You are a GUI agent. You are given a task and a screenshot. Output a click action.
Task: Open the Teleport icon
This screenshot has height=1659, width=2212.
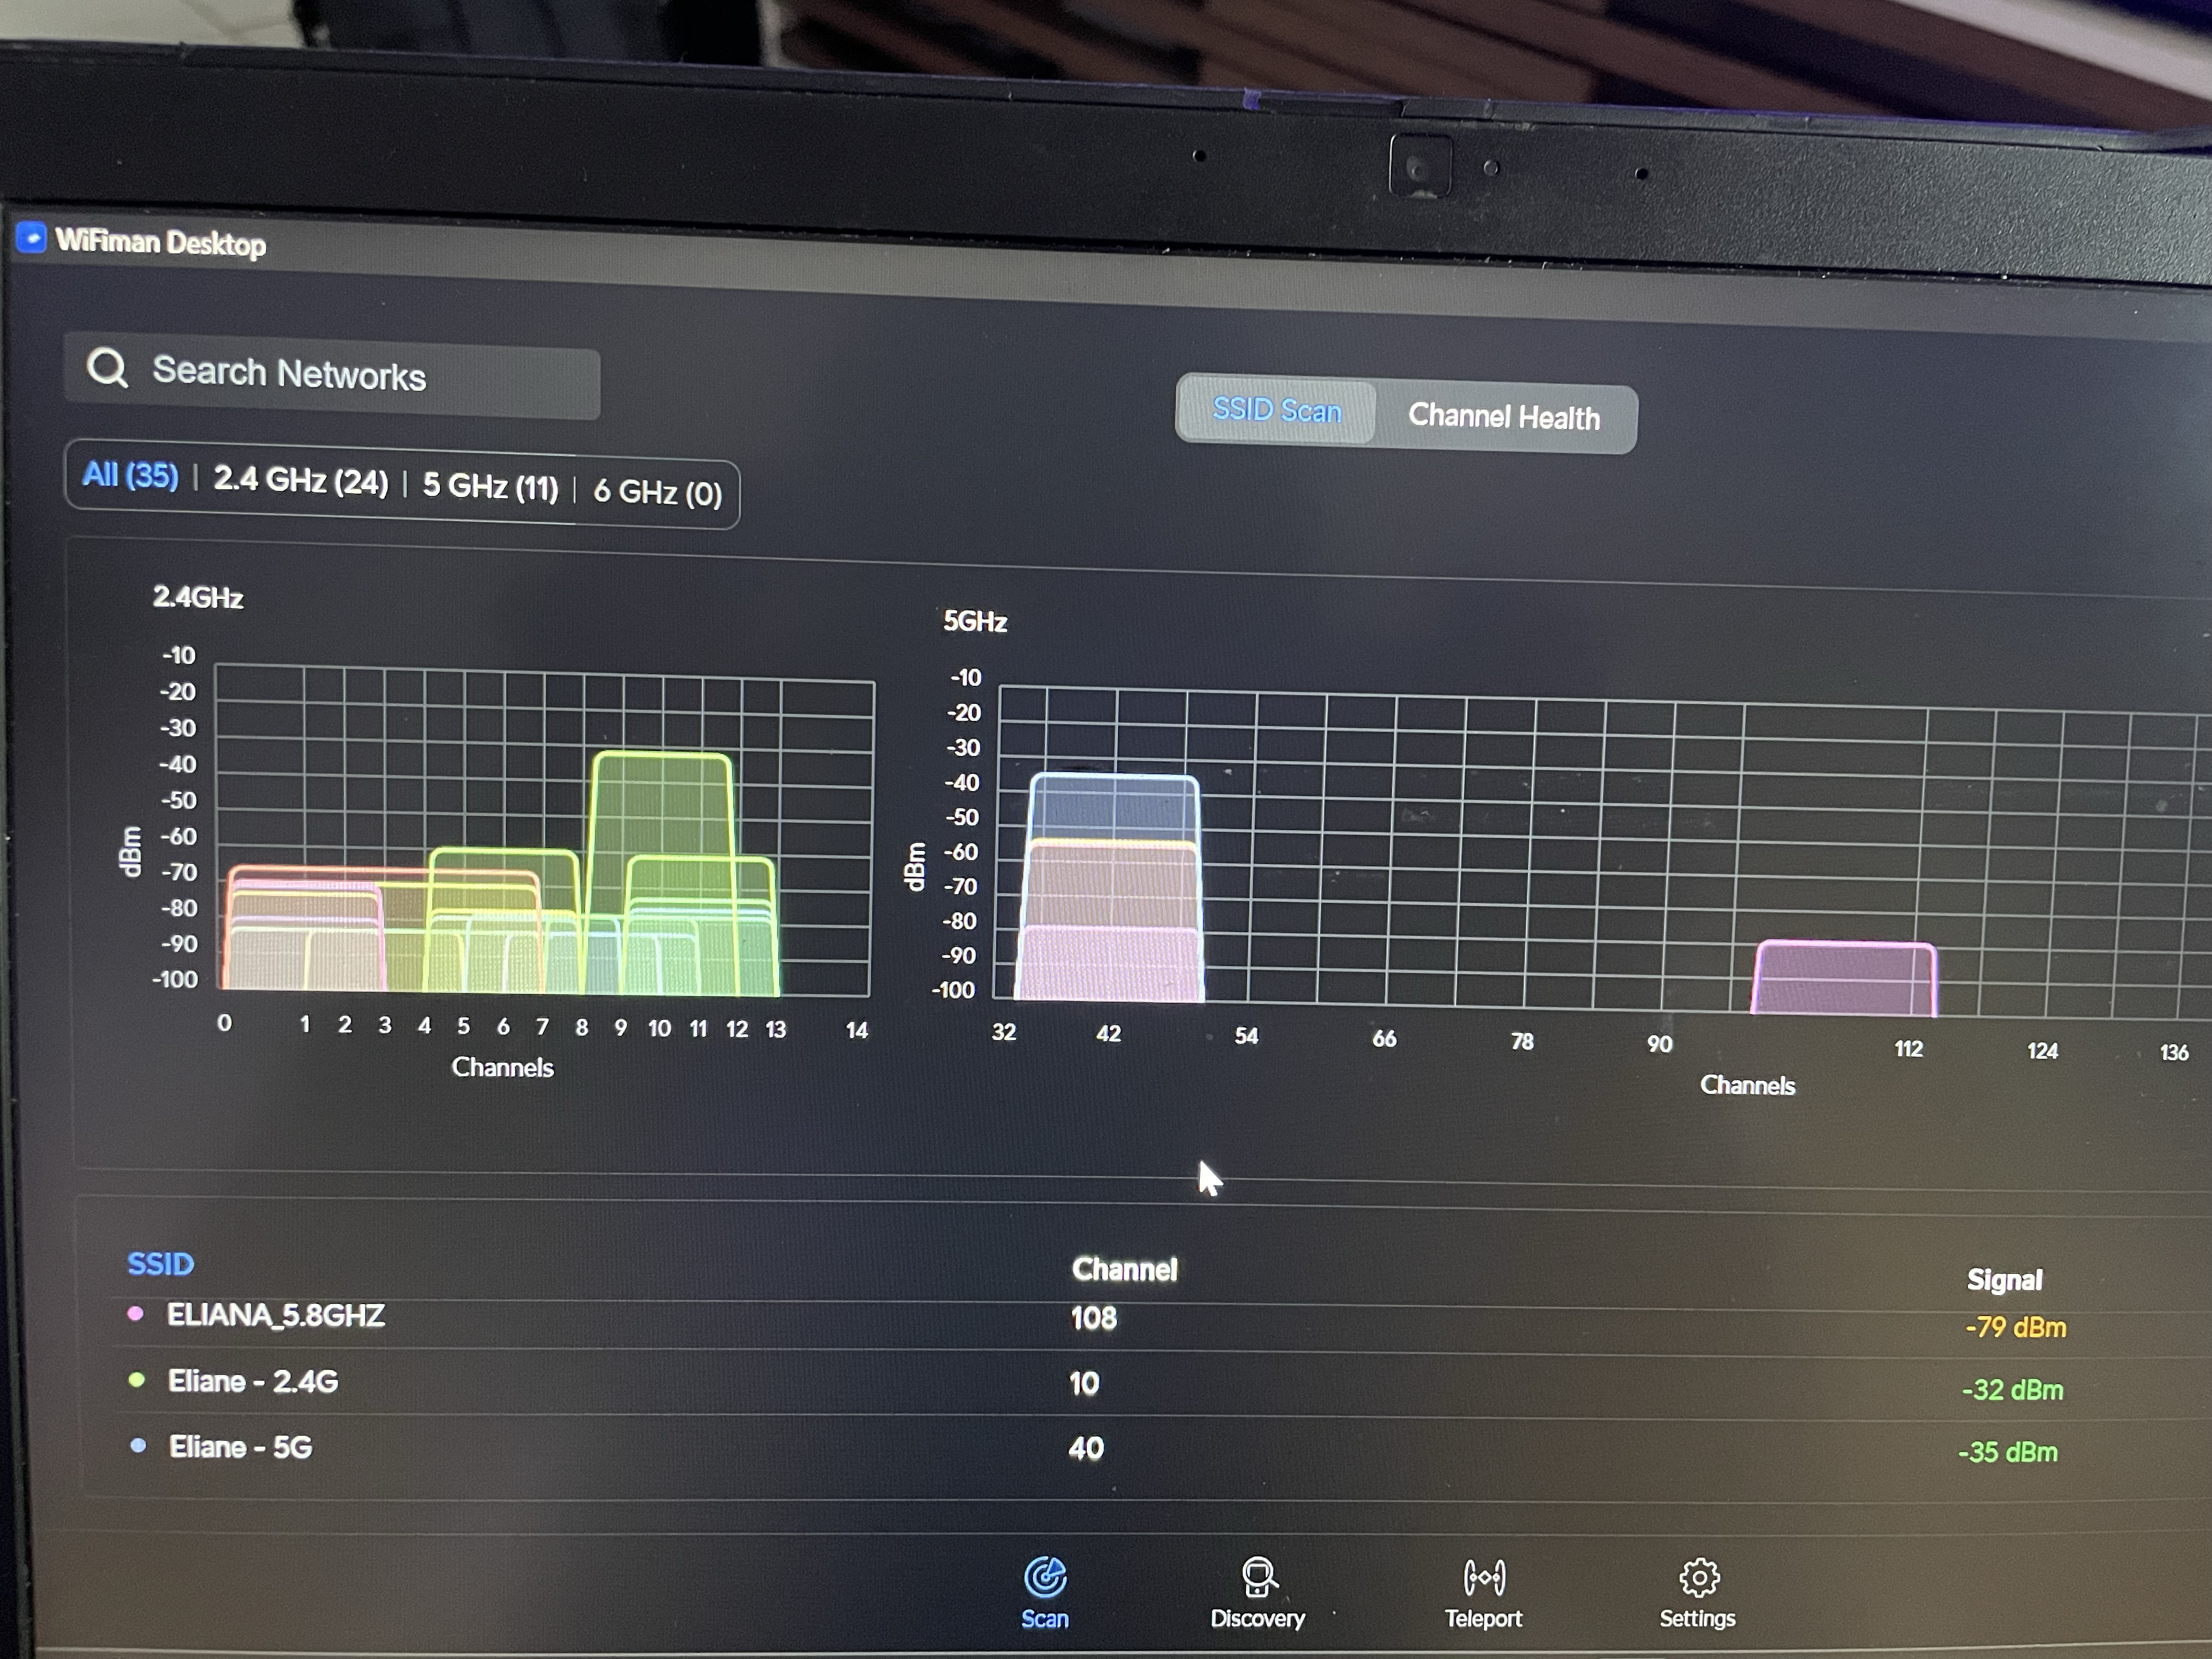[1484, 1578]
